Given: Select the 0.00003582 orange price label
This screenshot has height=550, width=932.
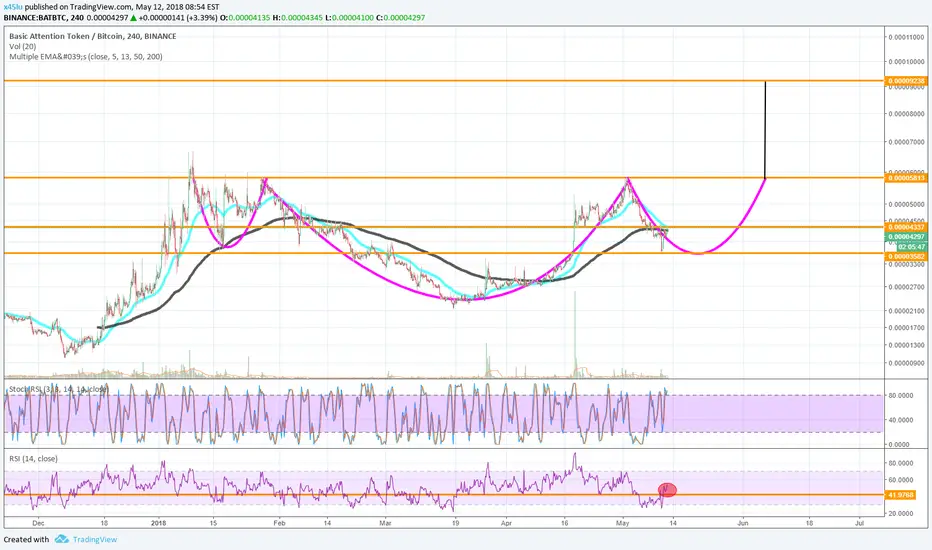Looking at the screenshot, I should (906, 256).
